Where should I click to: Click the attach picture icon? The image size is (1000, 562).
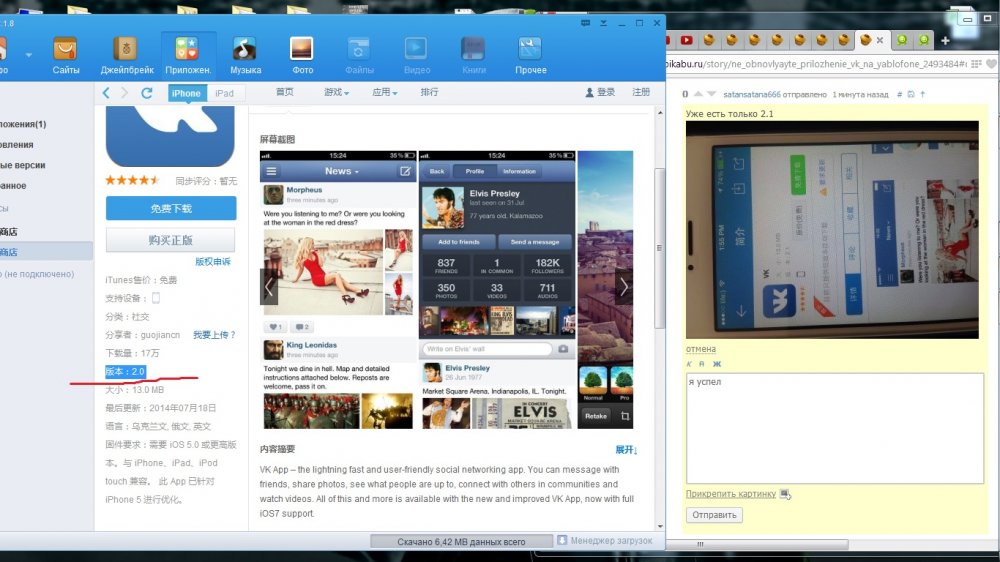click(785, 494)
